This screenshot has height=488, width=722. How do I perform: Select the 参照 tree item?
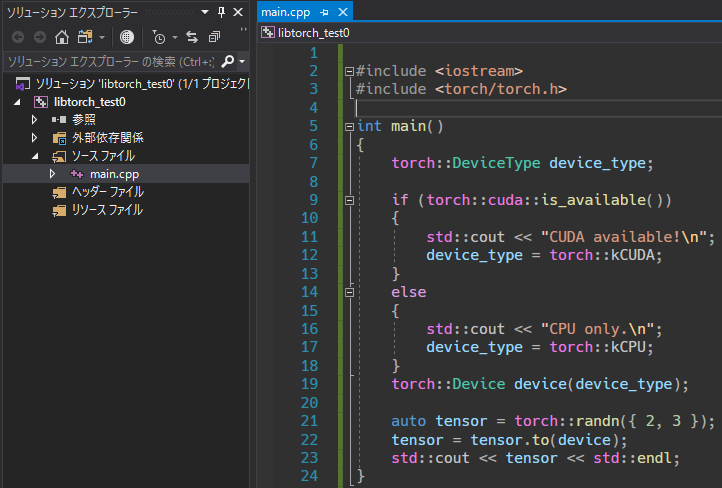[x=83, y=120]
